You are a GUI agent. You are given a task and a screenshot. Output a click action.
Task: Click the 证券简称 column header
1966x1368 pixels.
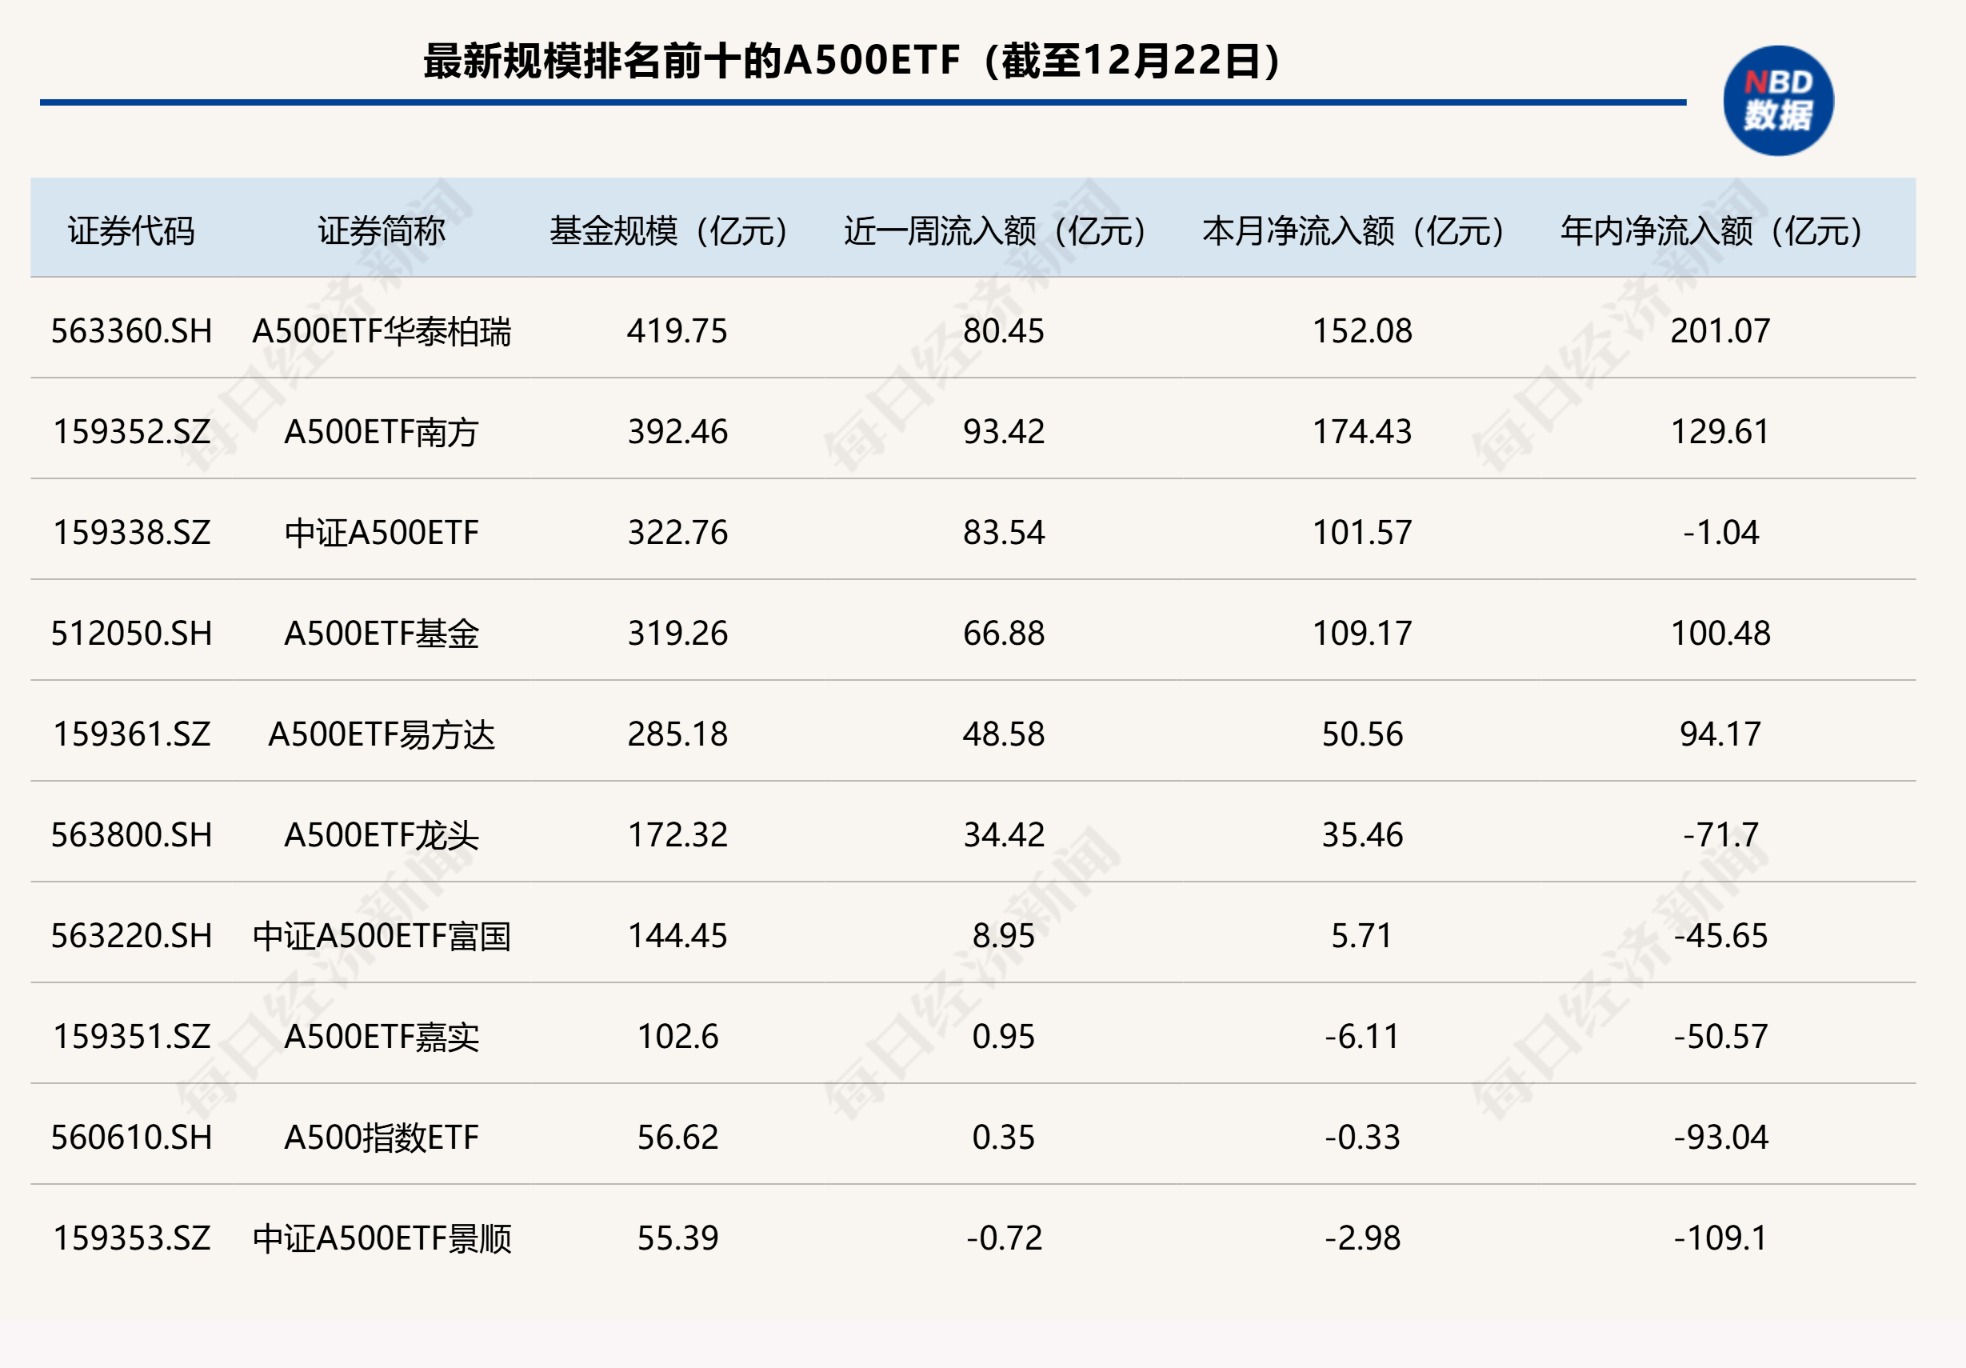(381, 231)
